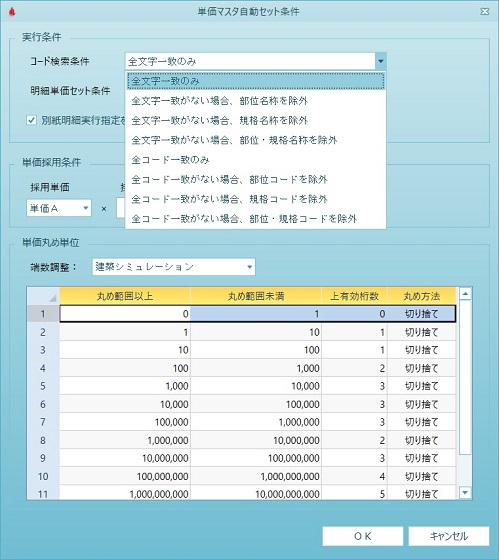Click 切り捨て cell in row 6
This screenshot has width=499, height=560.
(x=422, y=404)
